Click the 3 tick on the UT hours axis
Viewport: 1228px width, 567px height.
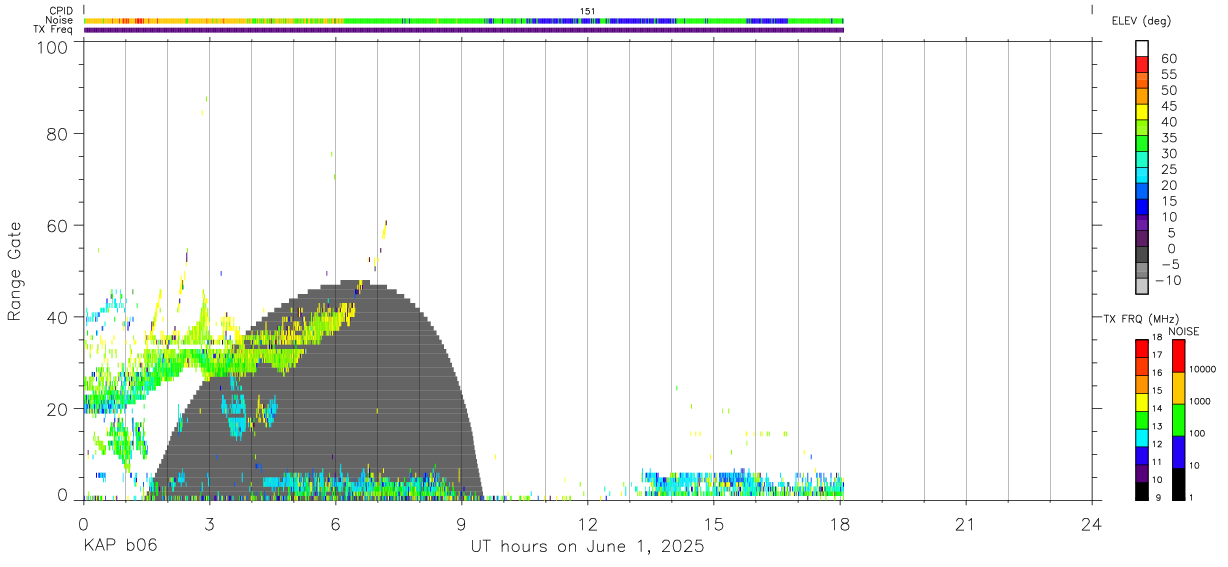(209, 523)
